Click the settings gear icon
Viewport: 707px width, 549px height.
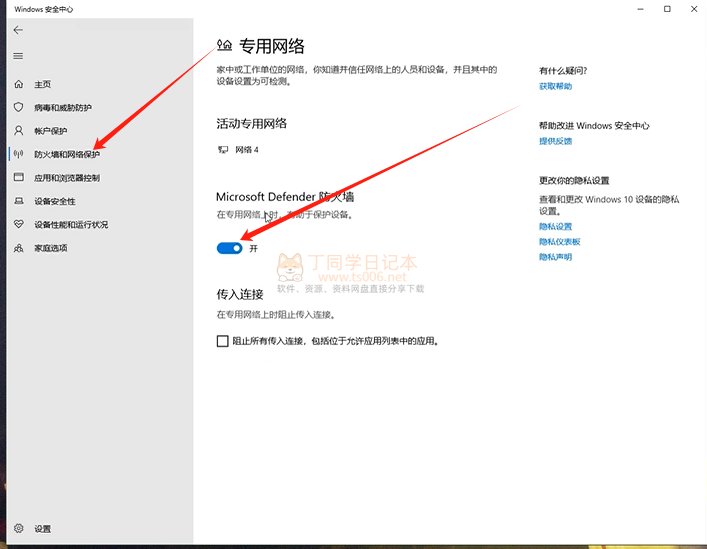(18, 528)
